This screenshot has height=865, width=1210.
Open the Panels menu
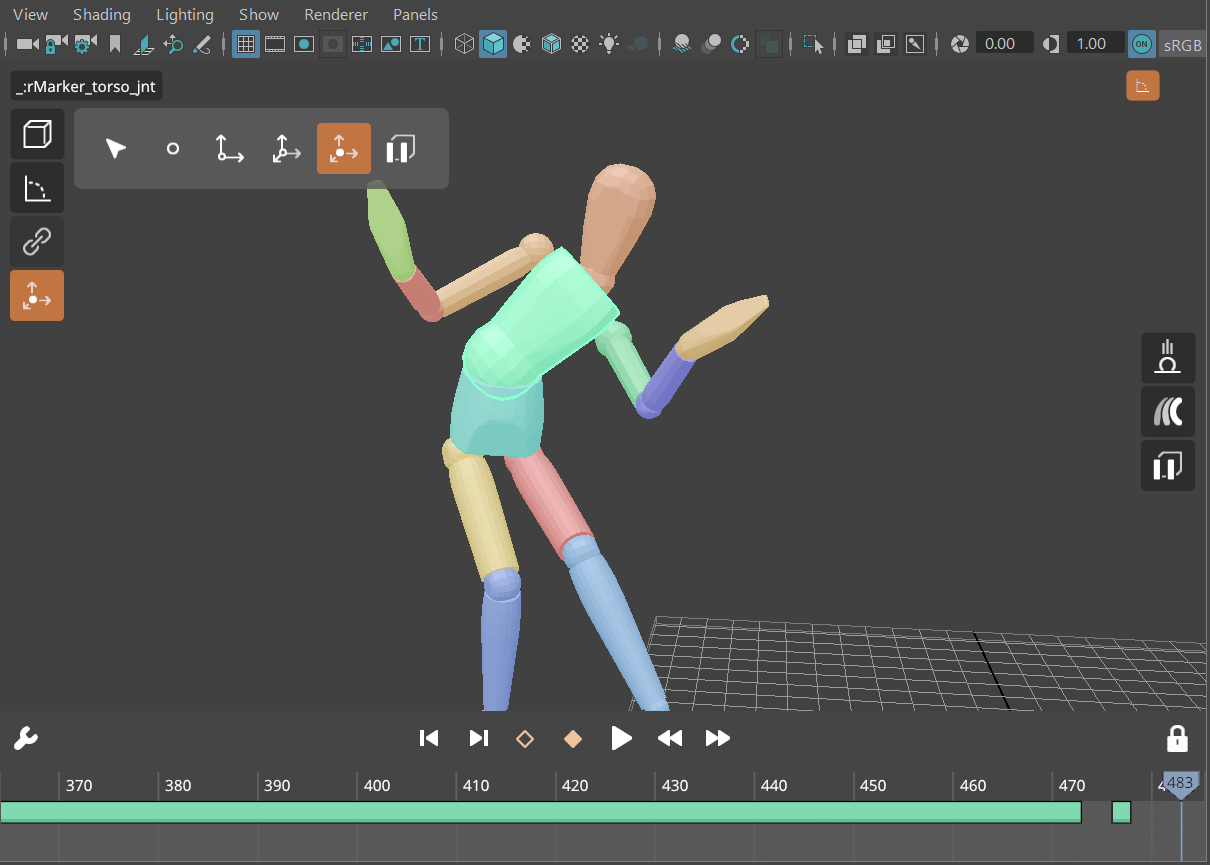click(x=415, y=15)
